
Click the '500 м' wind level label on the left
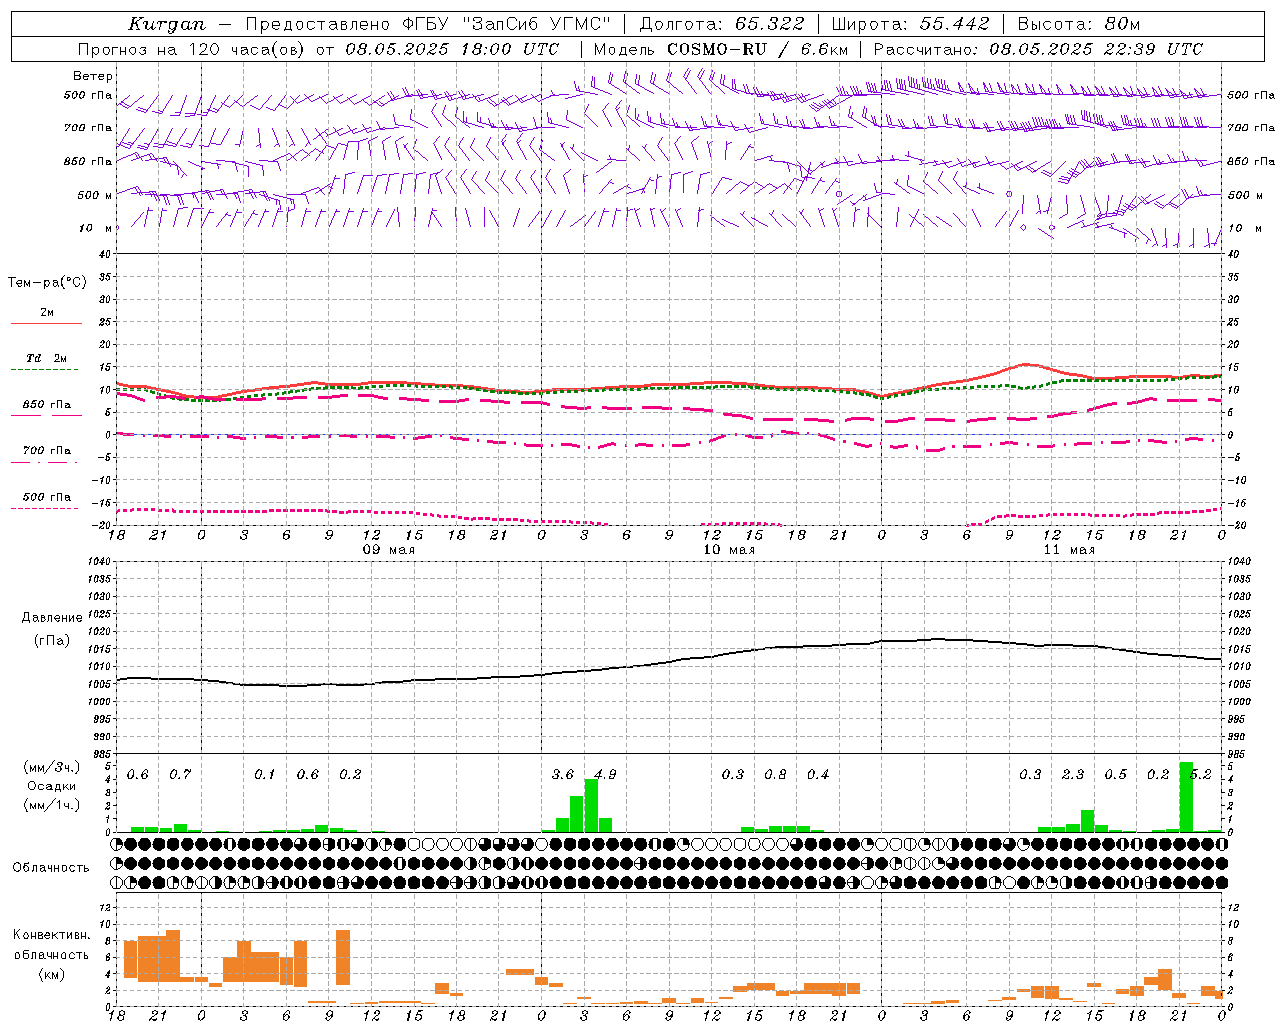(94, 195)
